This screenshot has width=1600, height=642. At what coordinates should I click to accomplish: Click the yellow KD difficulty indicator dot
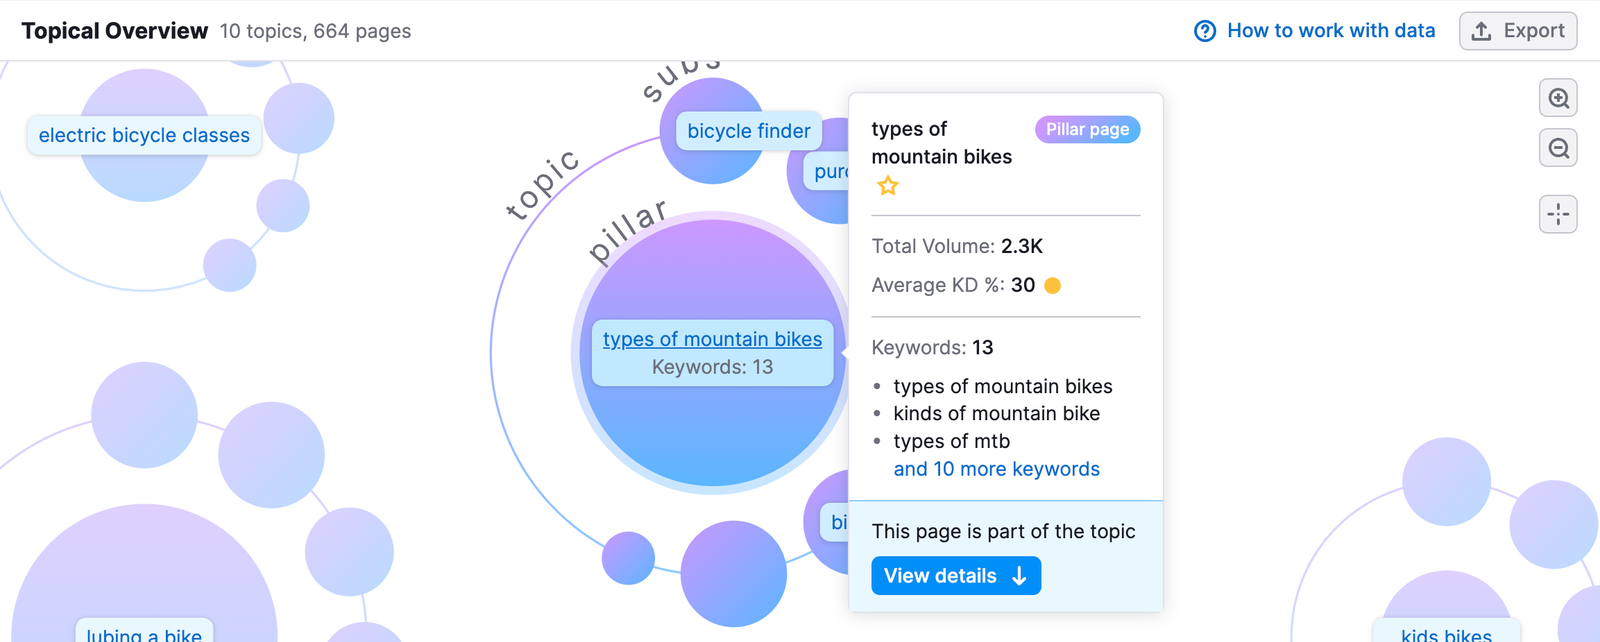click(x=1052, y=286)
